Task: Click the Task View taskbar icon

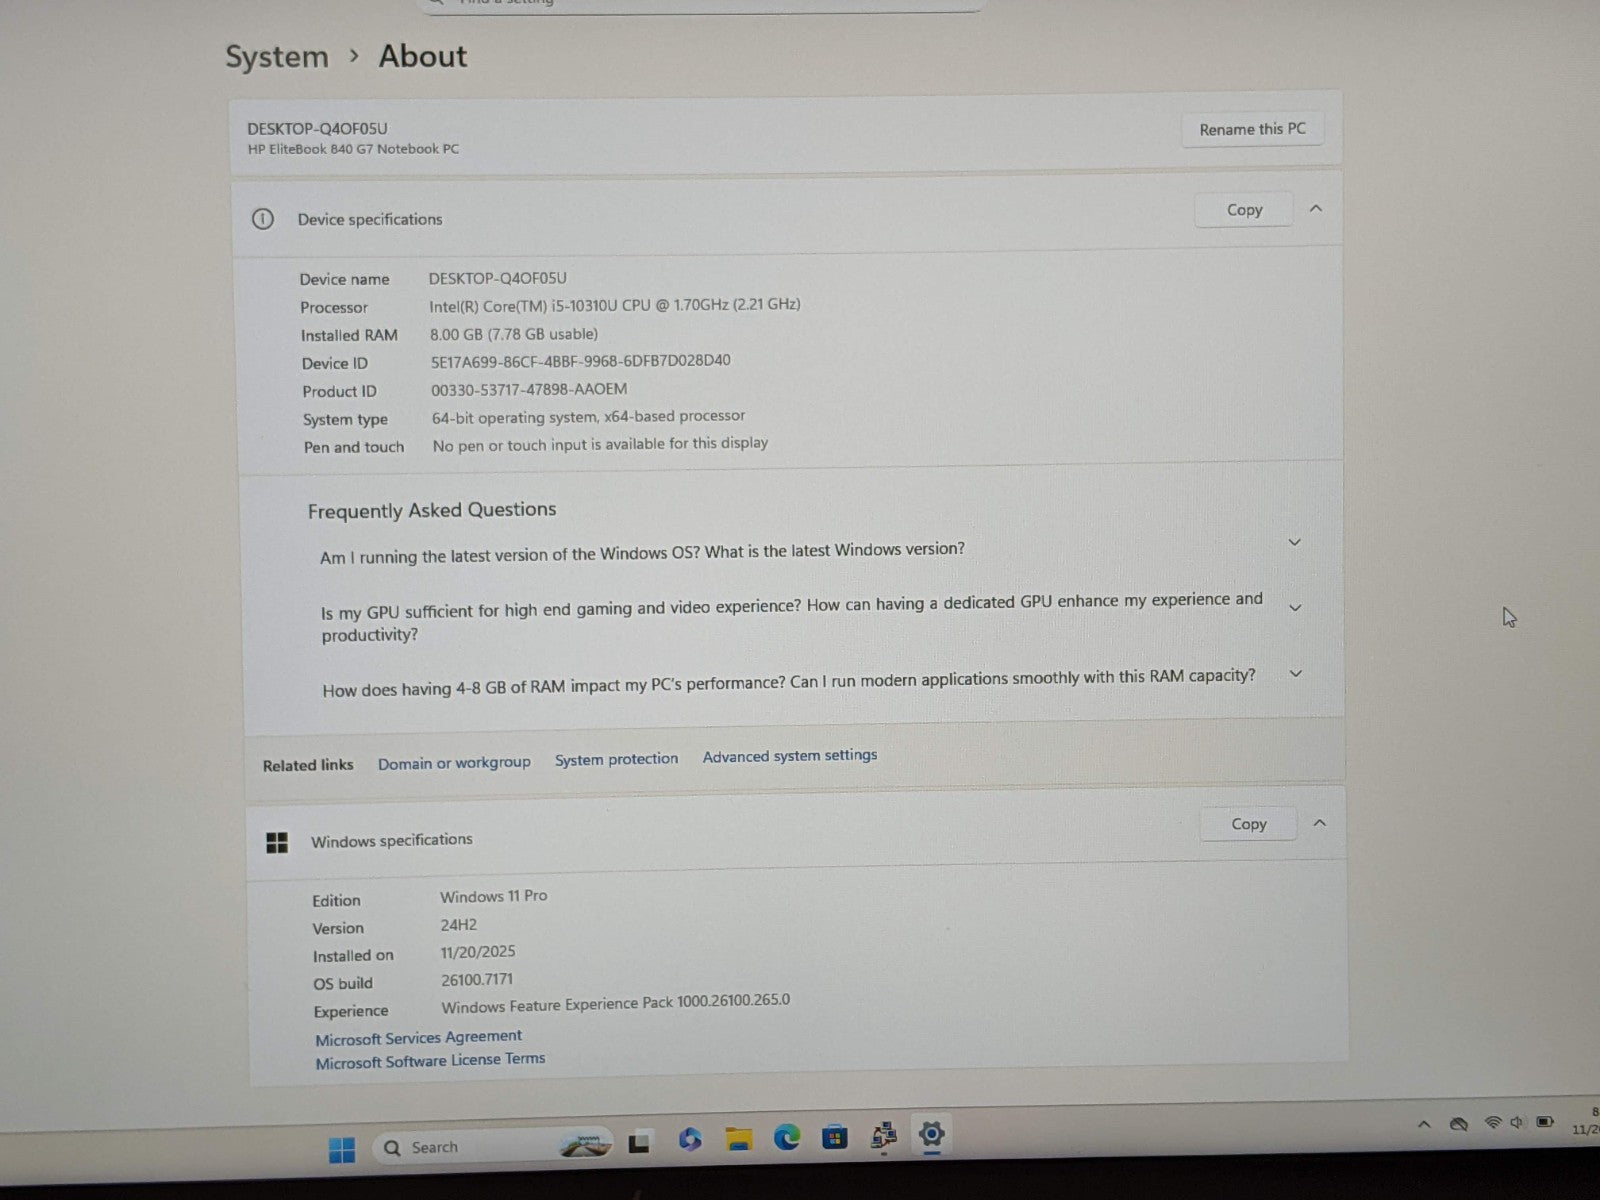Action: click(x=640, y=1142)
